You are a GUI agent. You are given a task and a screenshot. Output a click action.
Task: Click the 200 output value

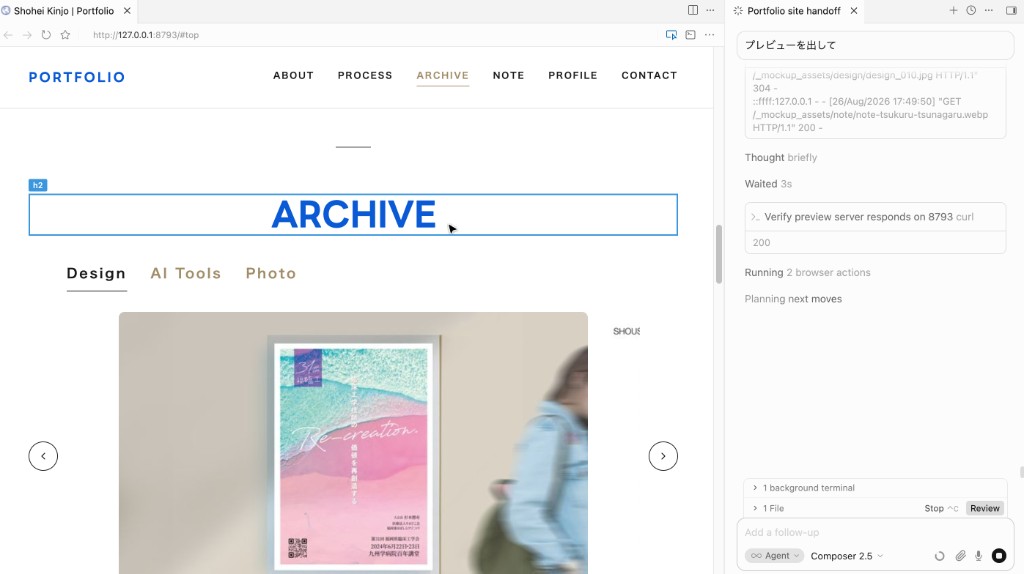[761, 242]
